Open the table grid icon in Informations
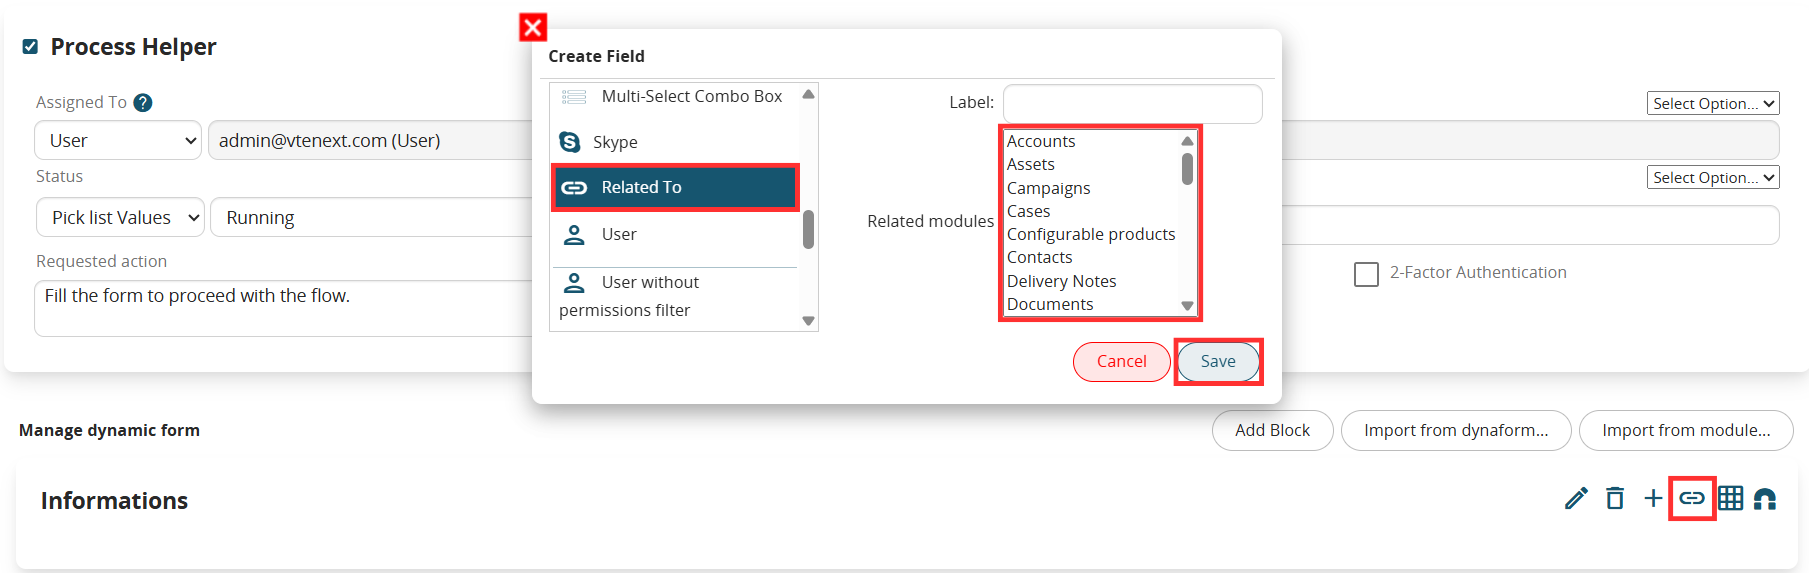 [1731, 498]
